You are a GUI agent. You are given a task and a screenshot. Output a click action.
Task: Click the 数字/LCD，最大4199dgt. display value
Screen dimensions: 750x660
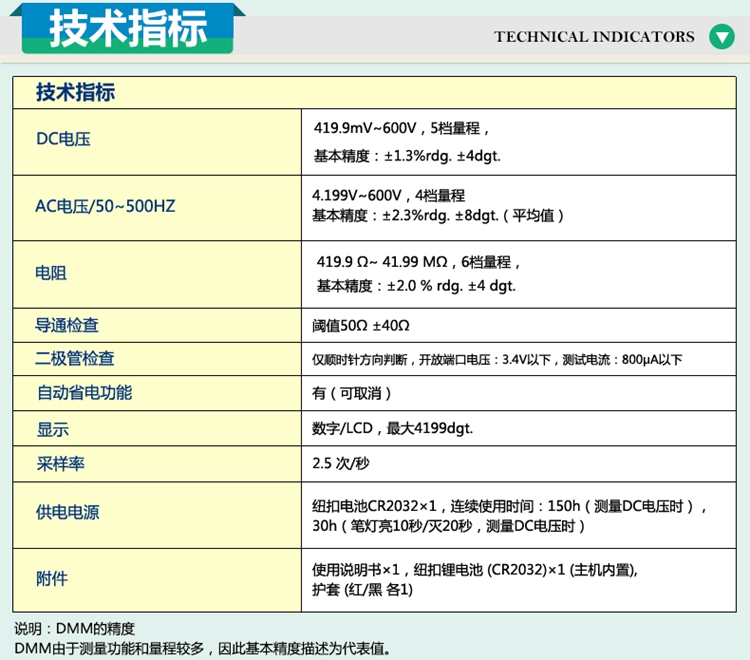tap(392, 429)
